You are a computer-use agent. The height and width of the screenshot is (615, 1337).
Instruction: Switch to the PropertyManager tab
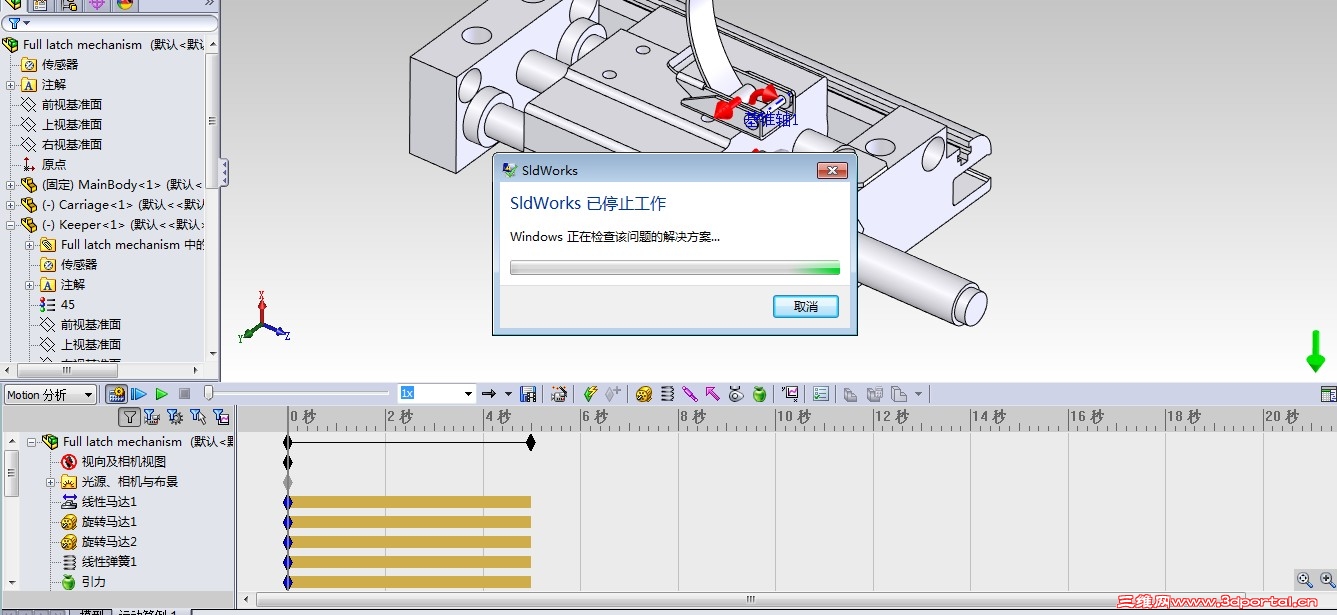40,4
